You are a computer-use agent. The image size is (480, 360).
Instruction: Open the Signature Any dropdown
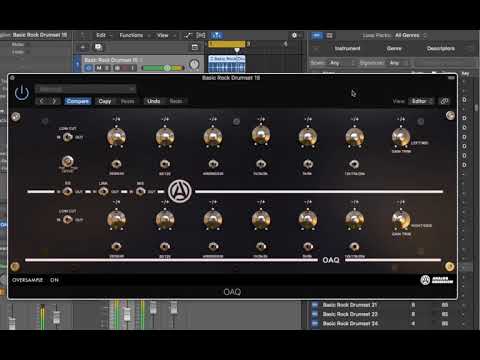(399, 63)
